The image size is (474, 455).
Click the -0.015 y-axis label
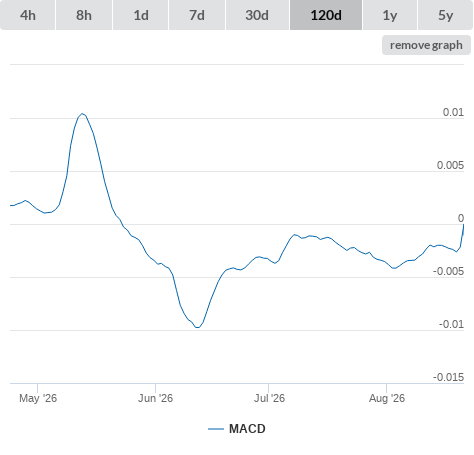pyautogui.click(x=448, y=377)
